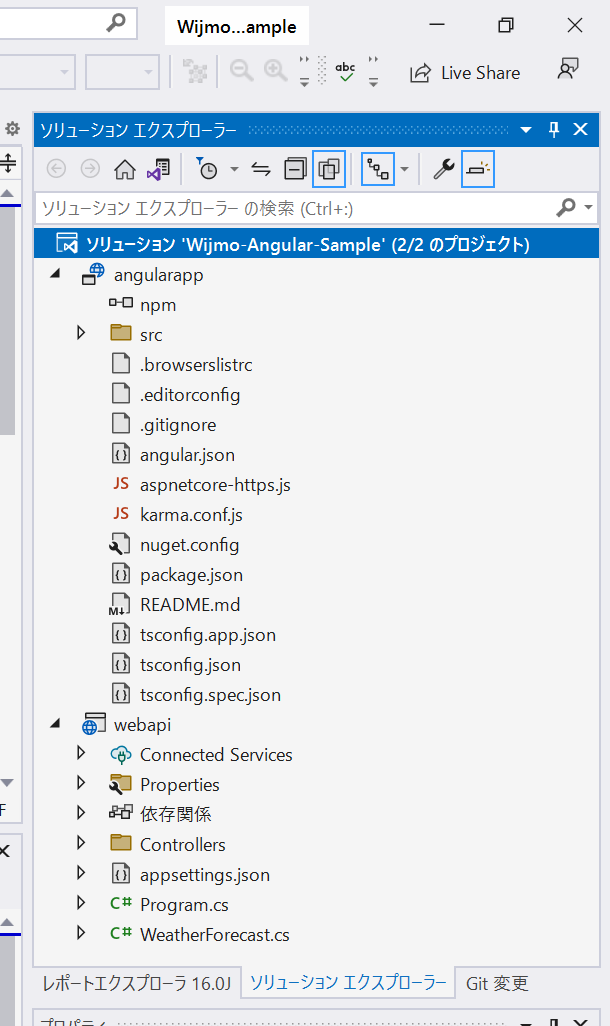The image size is (610, 1026).
Task: Open Solution Explorer window position dropdown
Action: pyautogui.click(x=526, y=130)
